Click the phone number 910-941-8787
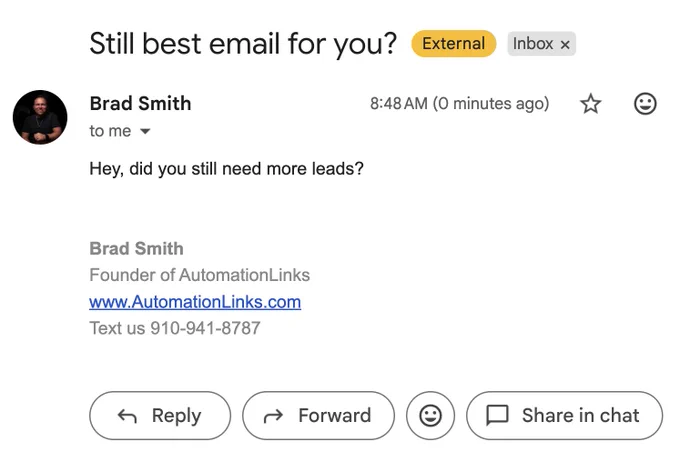The image size is (680, 462). pyautogui.click(x=205, y=328)
